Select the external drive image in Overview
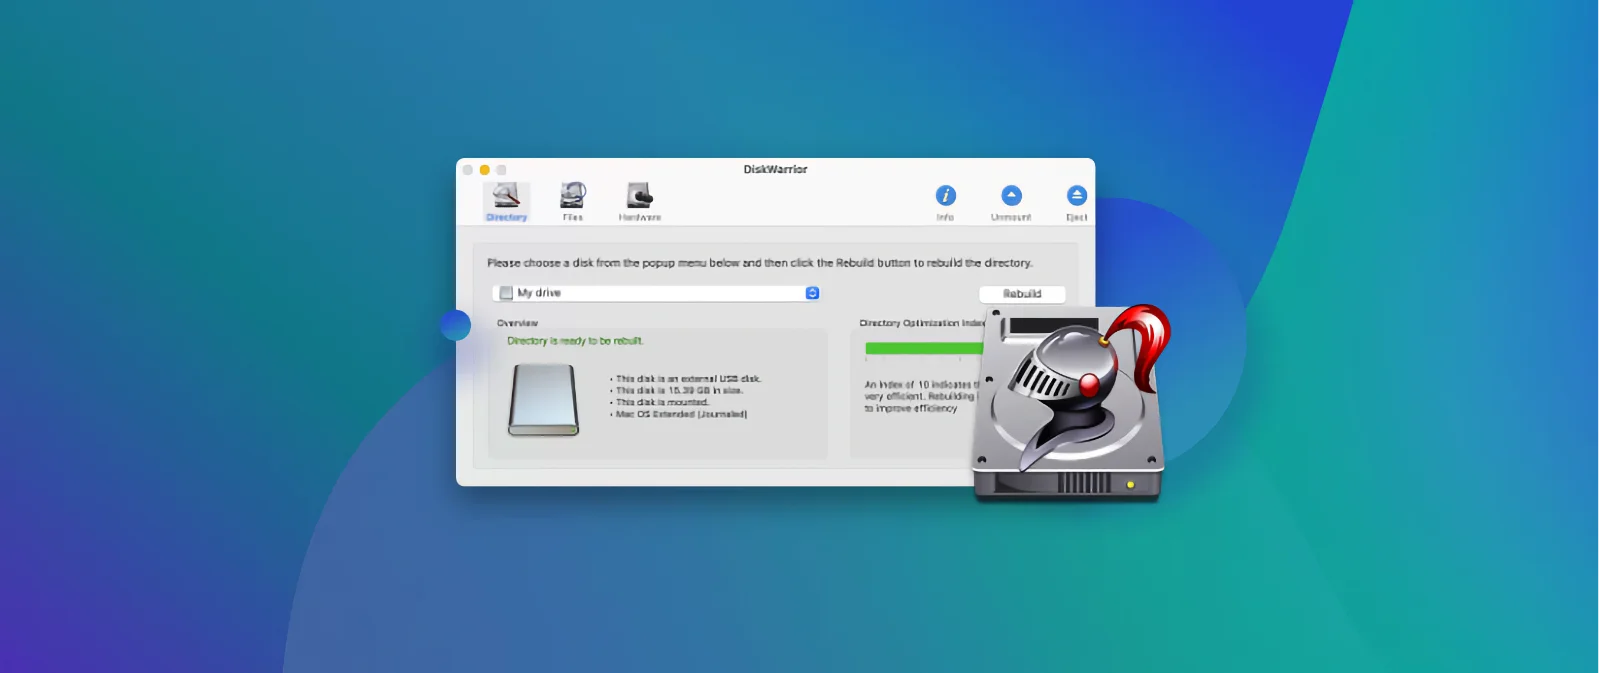The width and height of the screenshot is (1600, 673). [544, 400]
